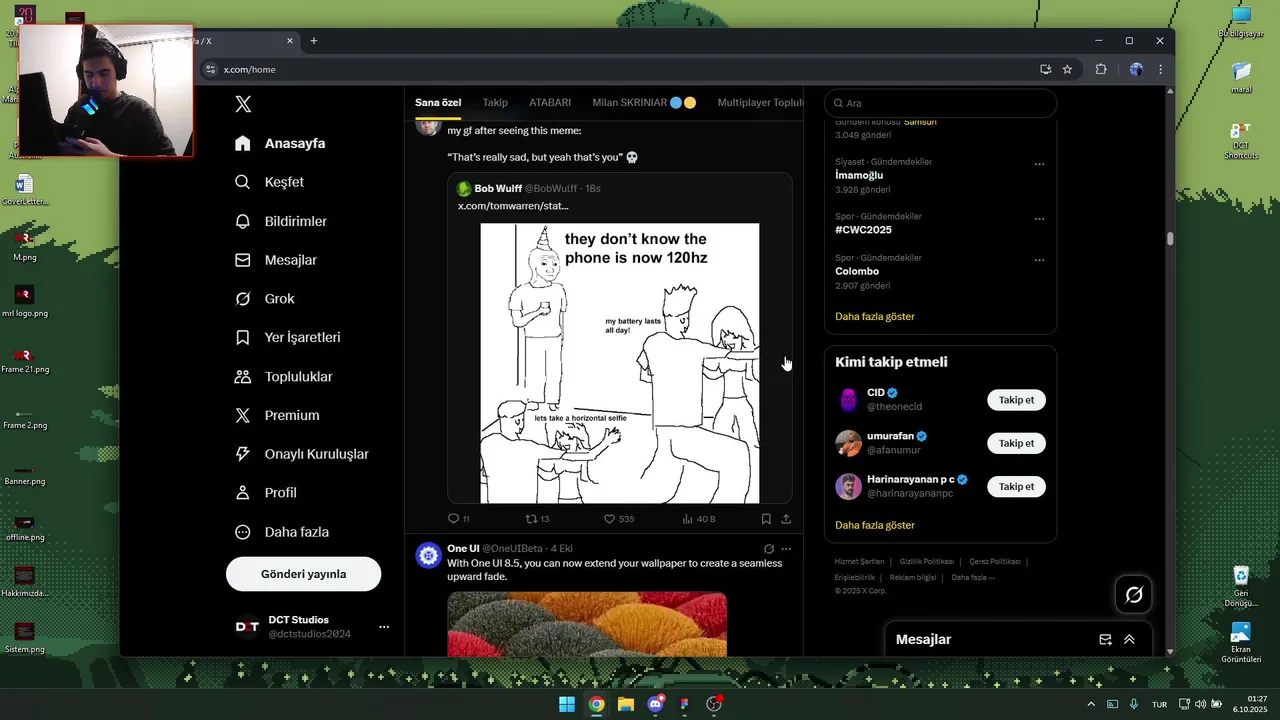The height and width of the screenshot is (720, 1280).
Task: Open the 120hz meme image
Action: pos(620,363)
